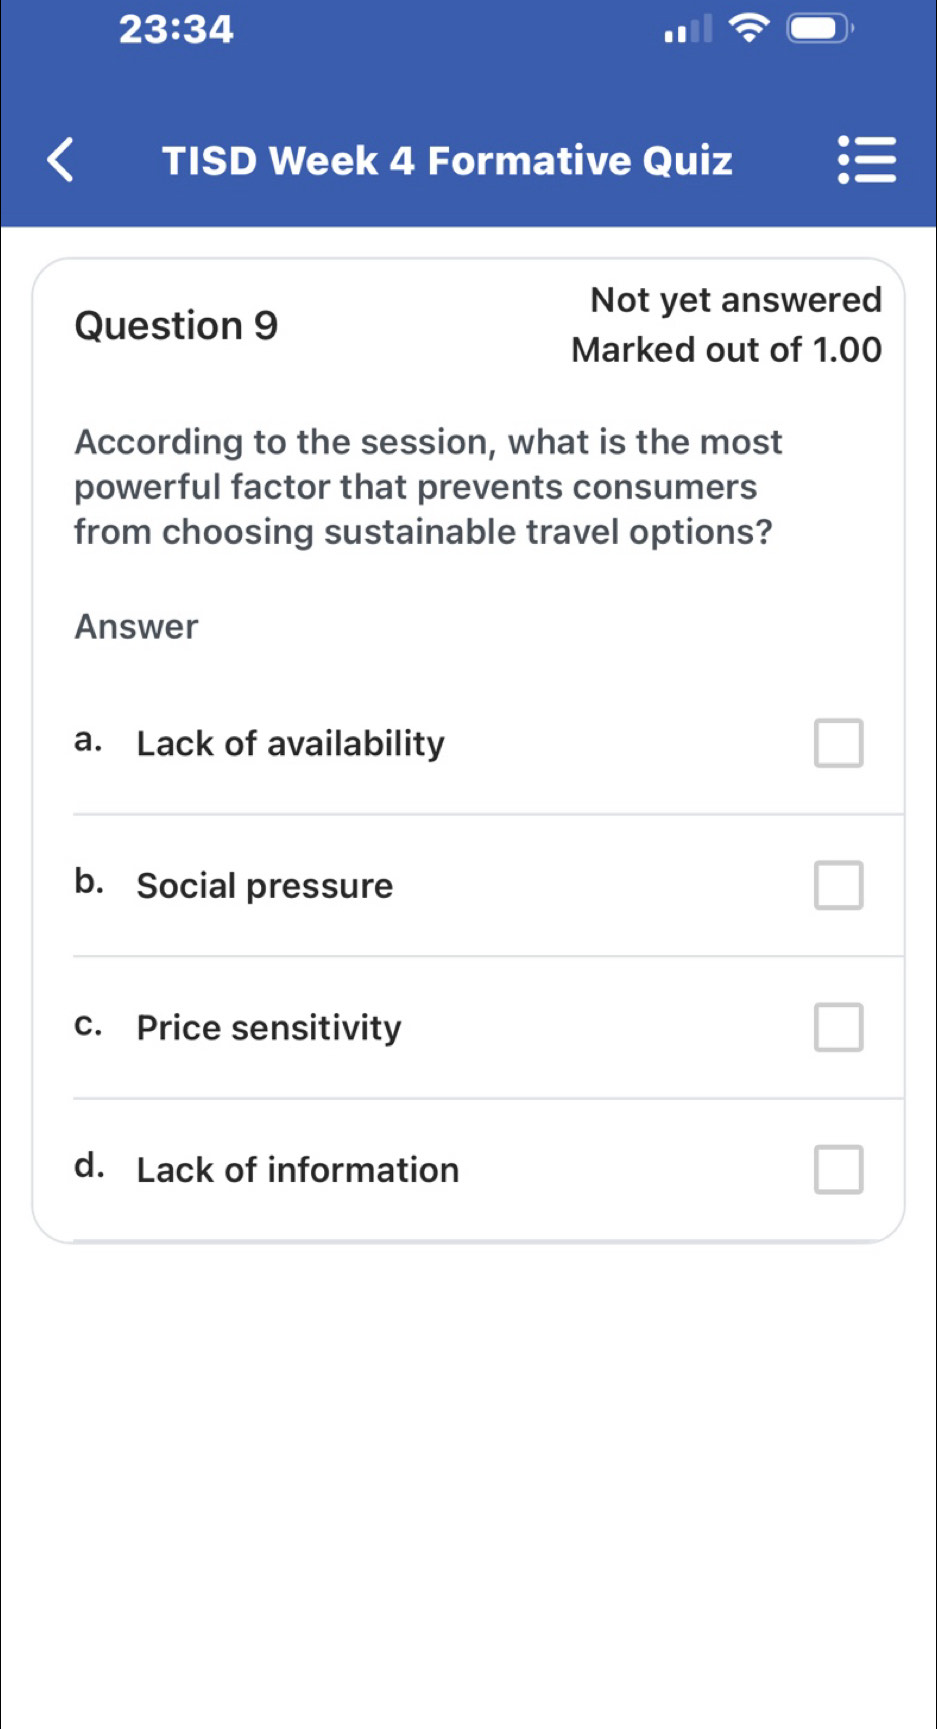937x1729 pixels.
Task: Select answer text 'Social pressure'
Action: coord(265,885)
